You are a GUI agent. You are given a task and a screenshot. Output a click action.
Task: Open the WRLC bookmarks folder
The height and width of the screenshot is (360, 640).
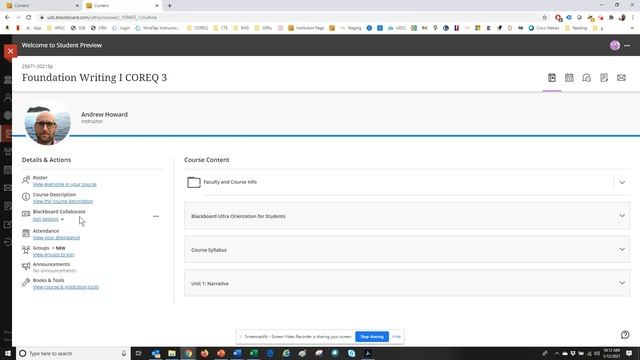pyautogui.click(x=56, y=28)
